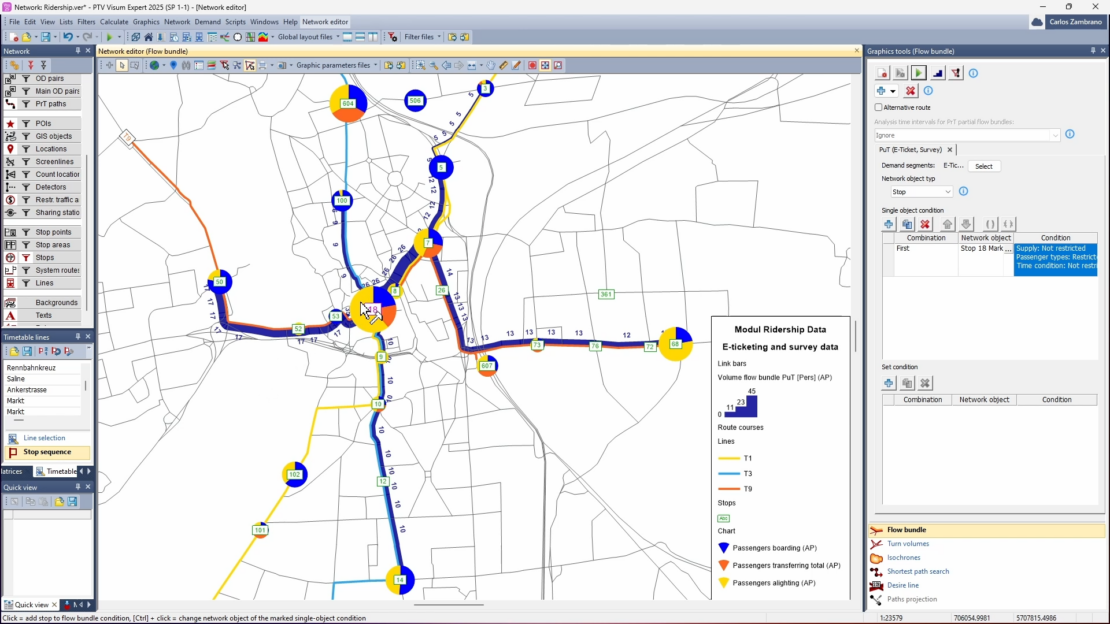Viewport: 1110px width, 624px height.
Task: Toggle the filter funnel for Locations
Action: coord(25,149)
